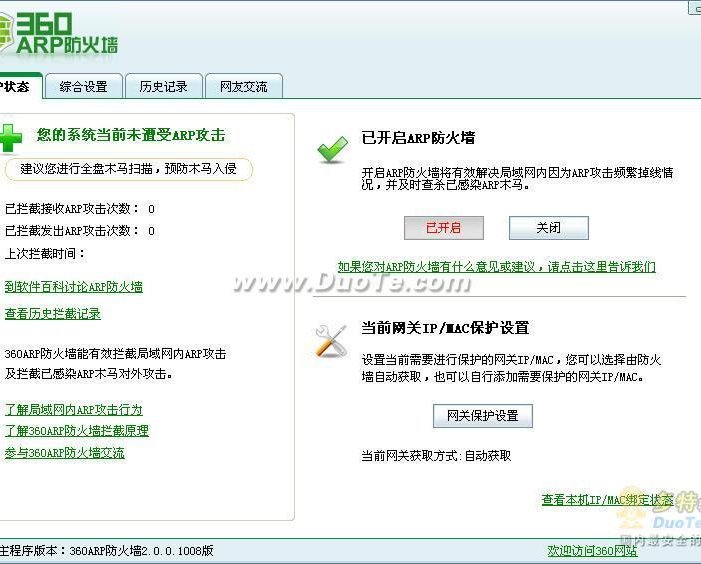
Task: Click the wrench and screwdriver tools icon
Action: (x=331, y=341)
